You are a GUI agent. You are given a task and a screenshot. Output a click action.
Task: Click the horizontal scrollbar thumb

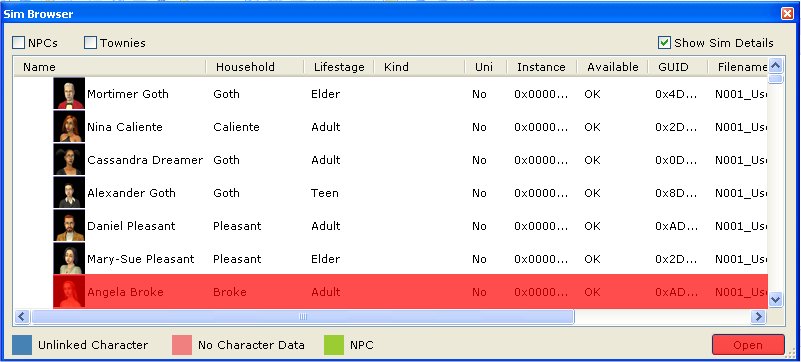302,317
